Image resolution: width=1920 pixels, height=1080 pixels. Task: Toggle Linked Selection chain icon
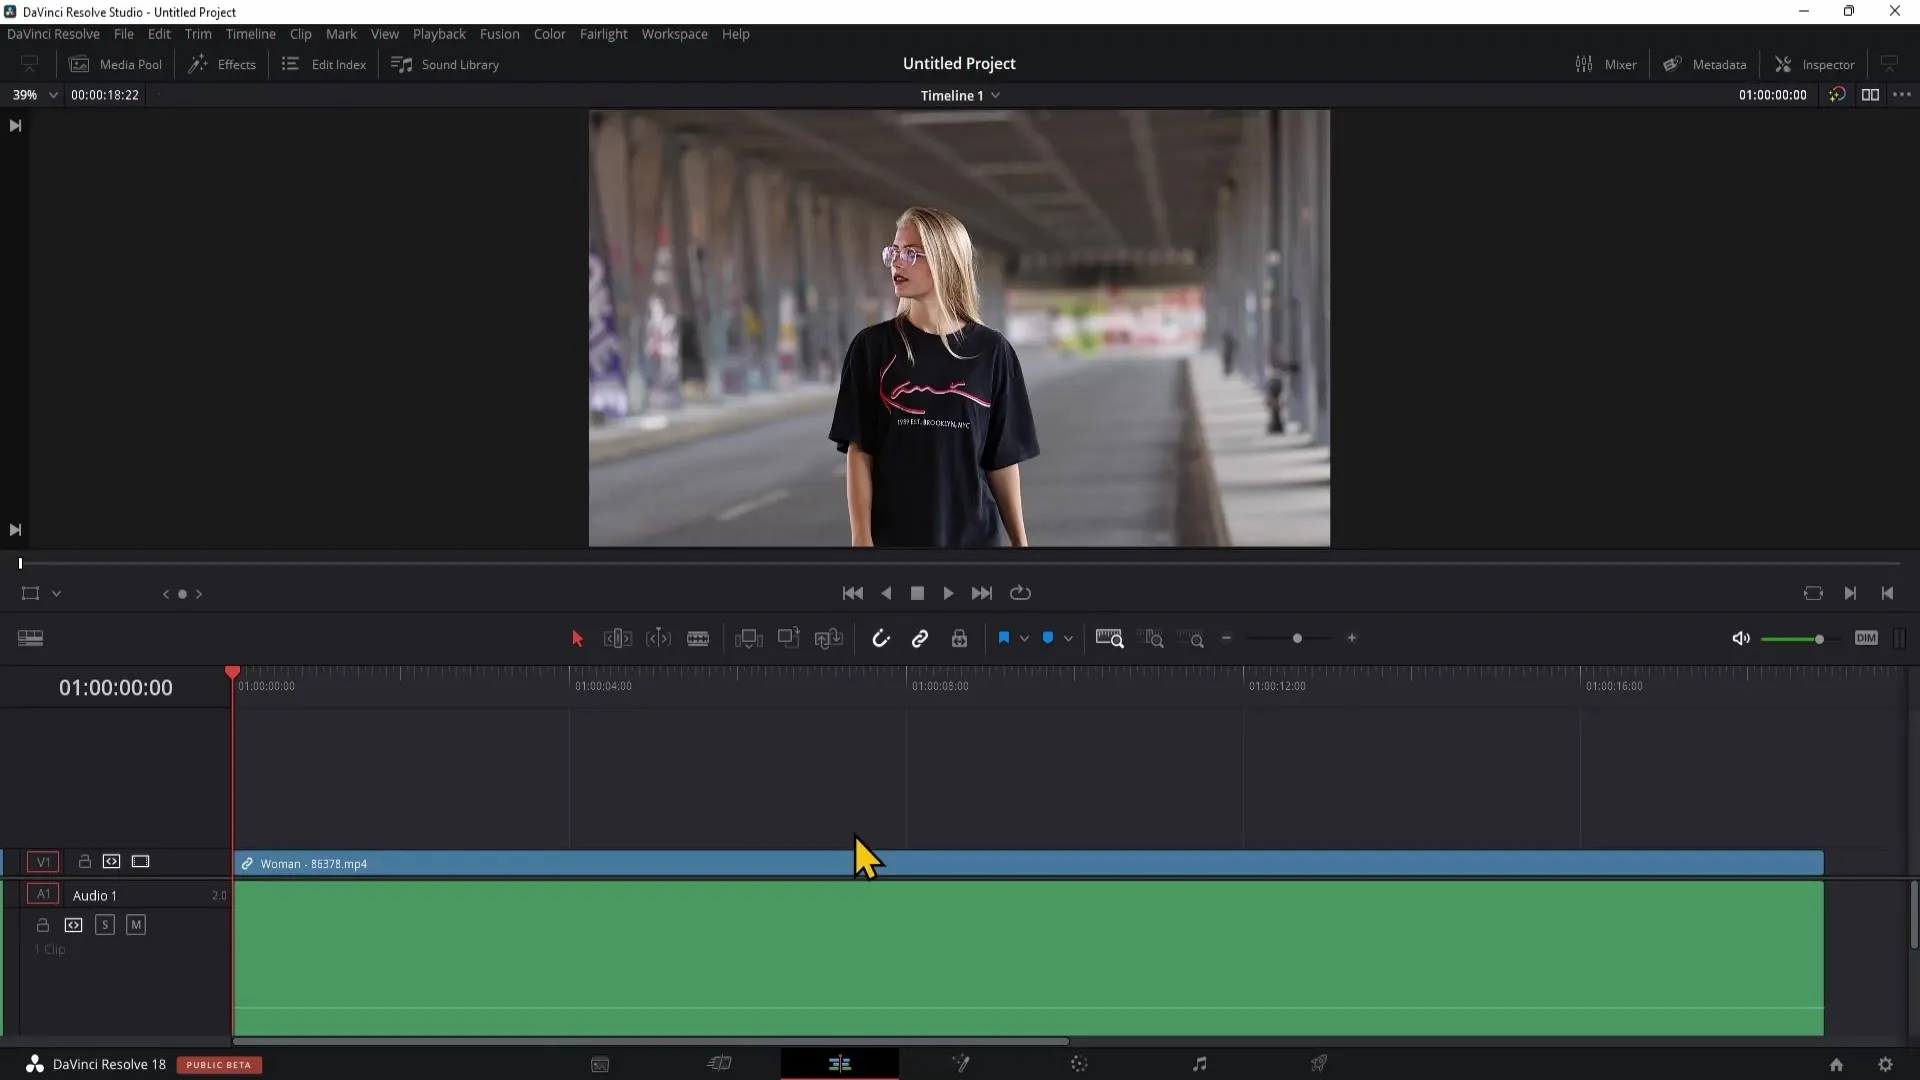(920, 639)
